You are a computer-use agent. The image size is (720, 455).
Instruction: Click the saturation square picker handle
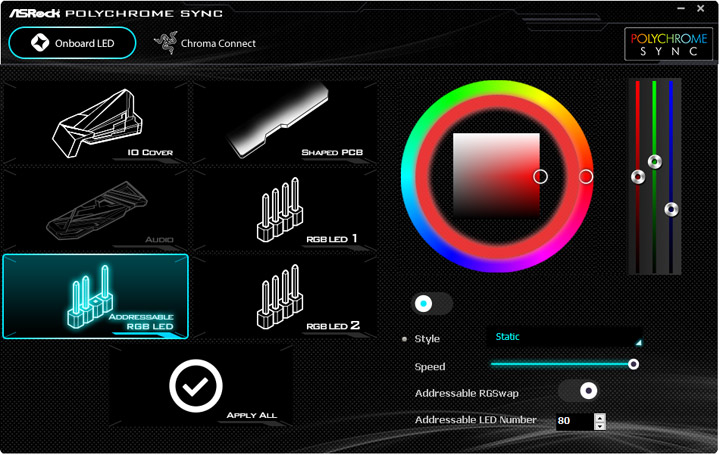(x=540, y=176)
